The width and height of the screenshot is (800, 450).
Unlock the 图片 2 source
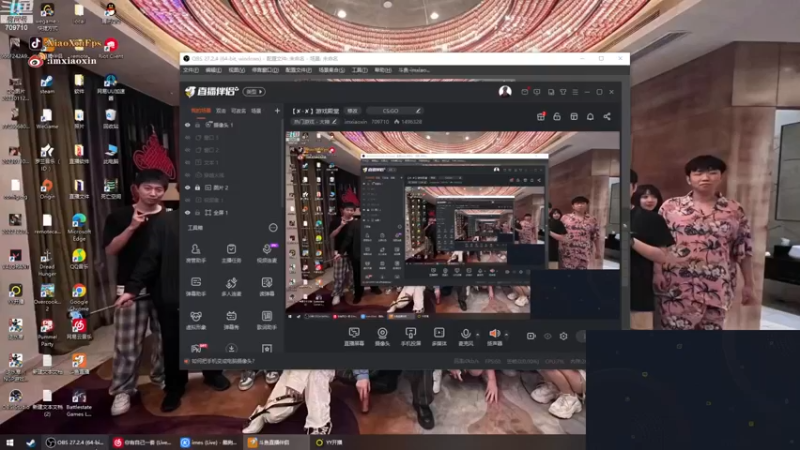[x=198, y=188]
